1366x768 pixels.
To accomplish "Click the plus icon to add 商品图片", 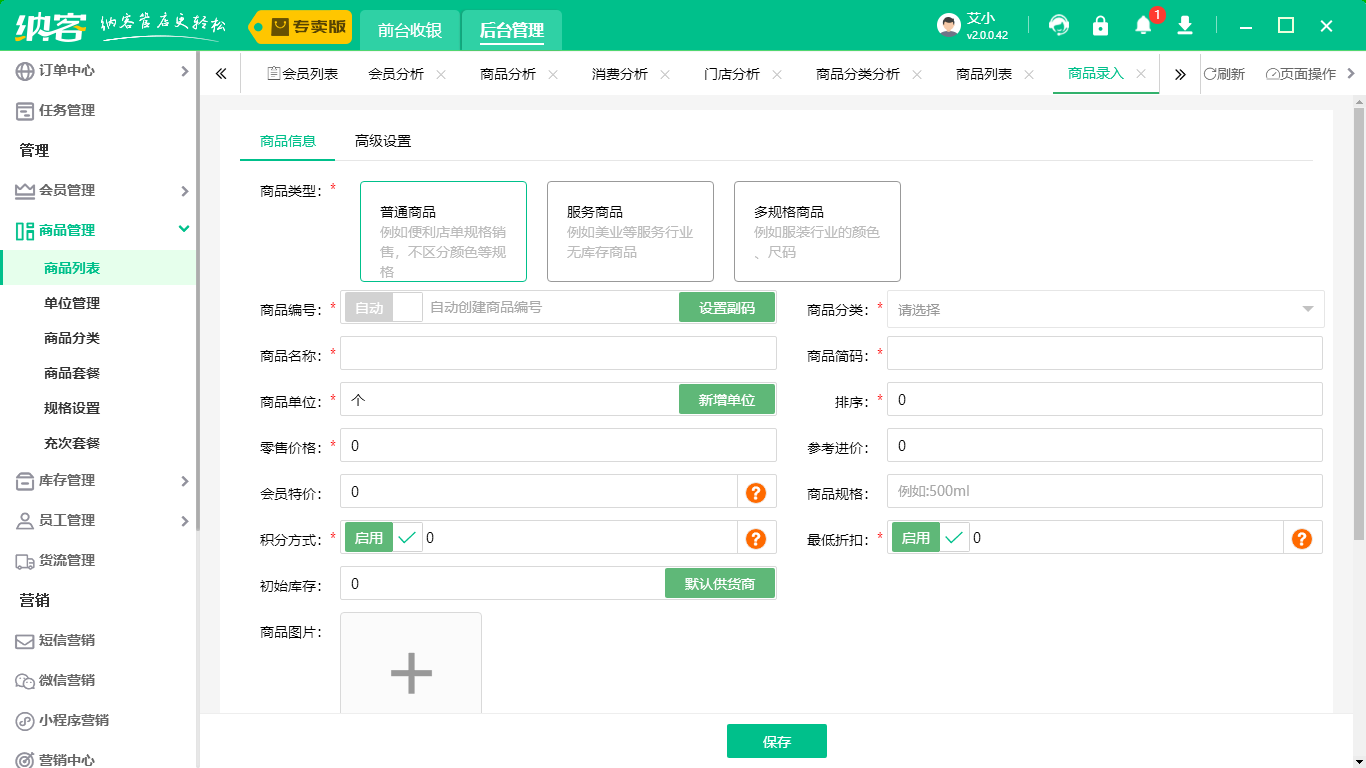I will pos(411,673).
